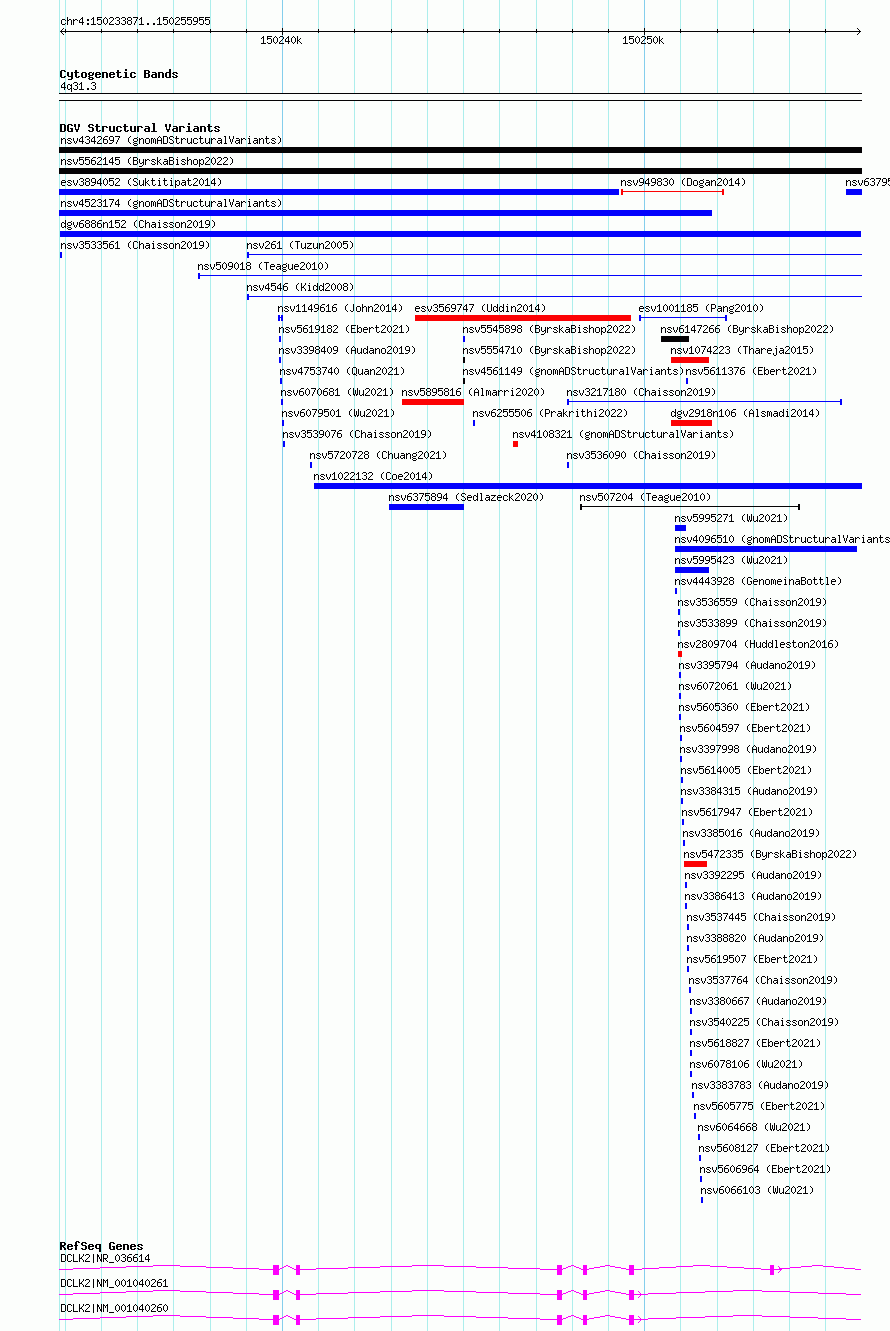Click nsv2809704 Huddleston2016 label
Image resolution: width=890 pixels, height=1331 pixels.
click(x=757, y=644)
